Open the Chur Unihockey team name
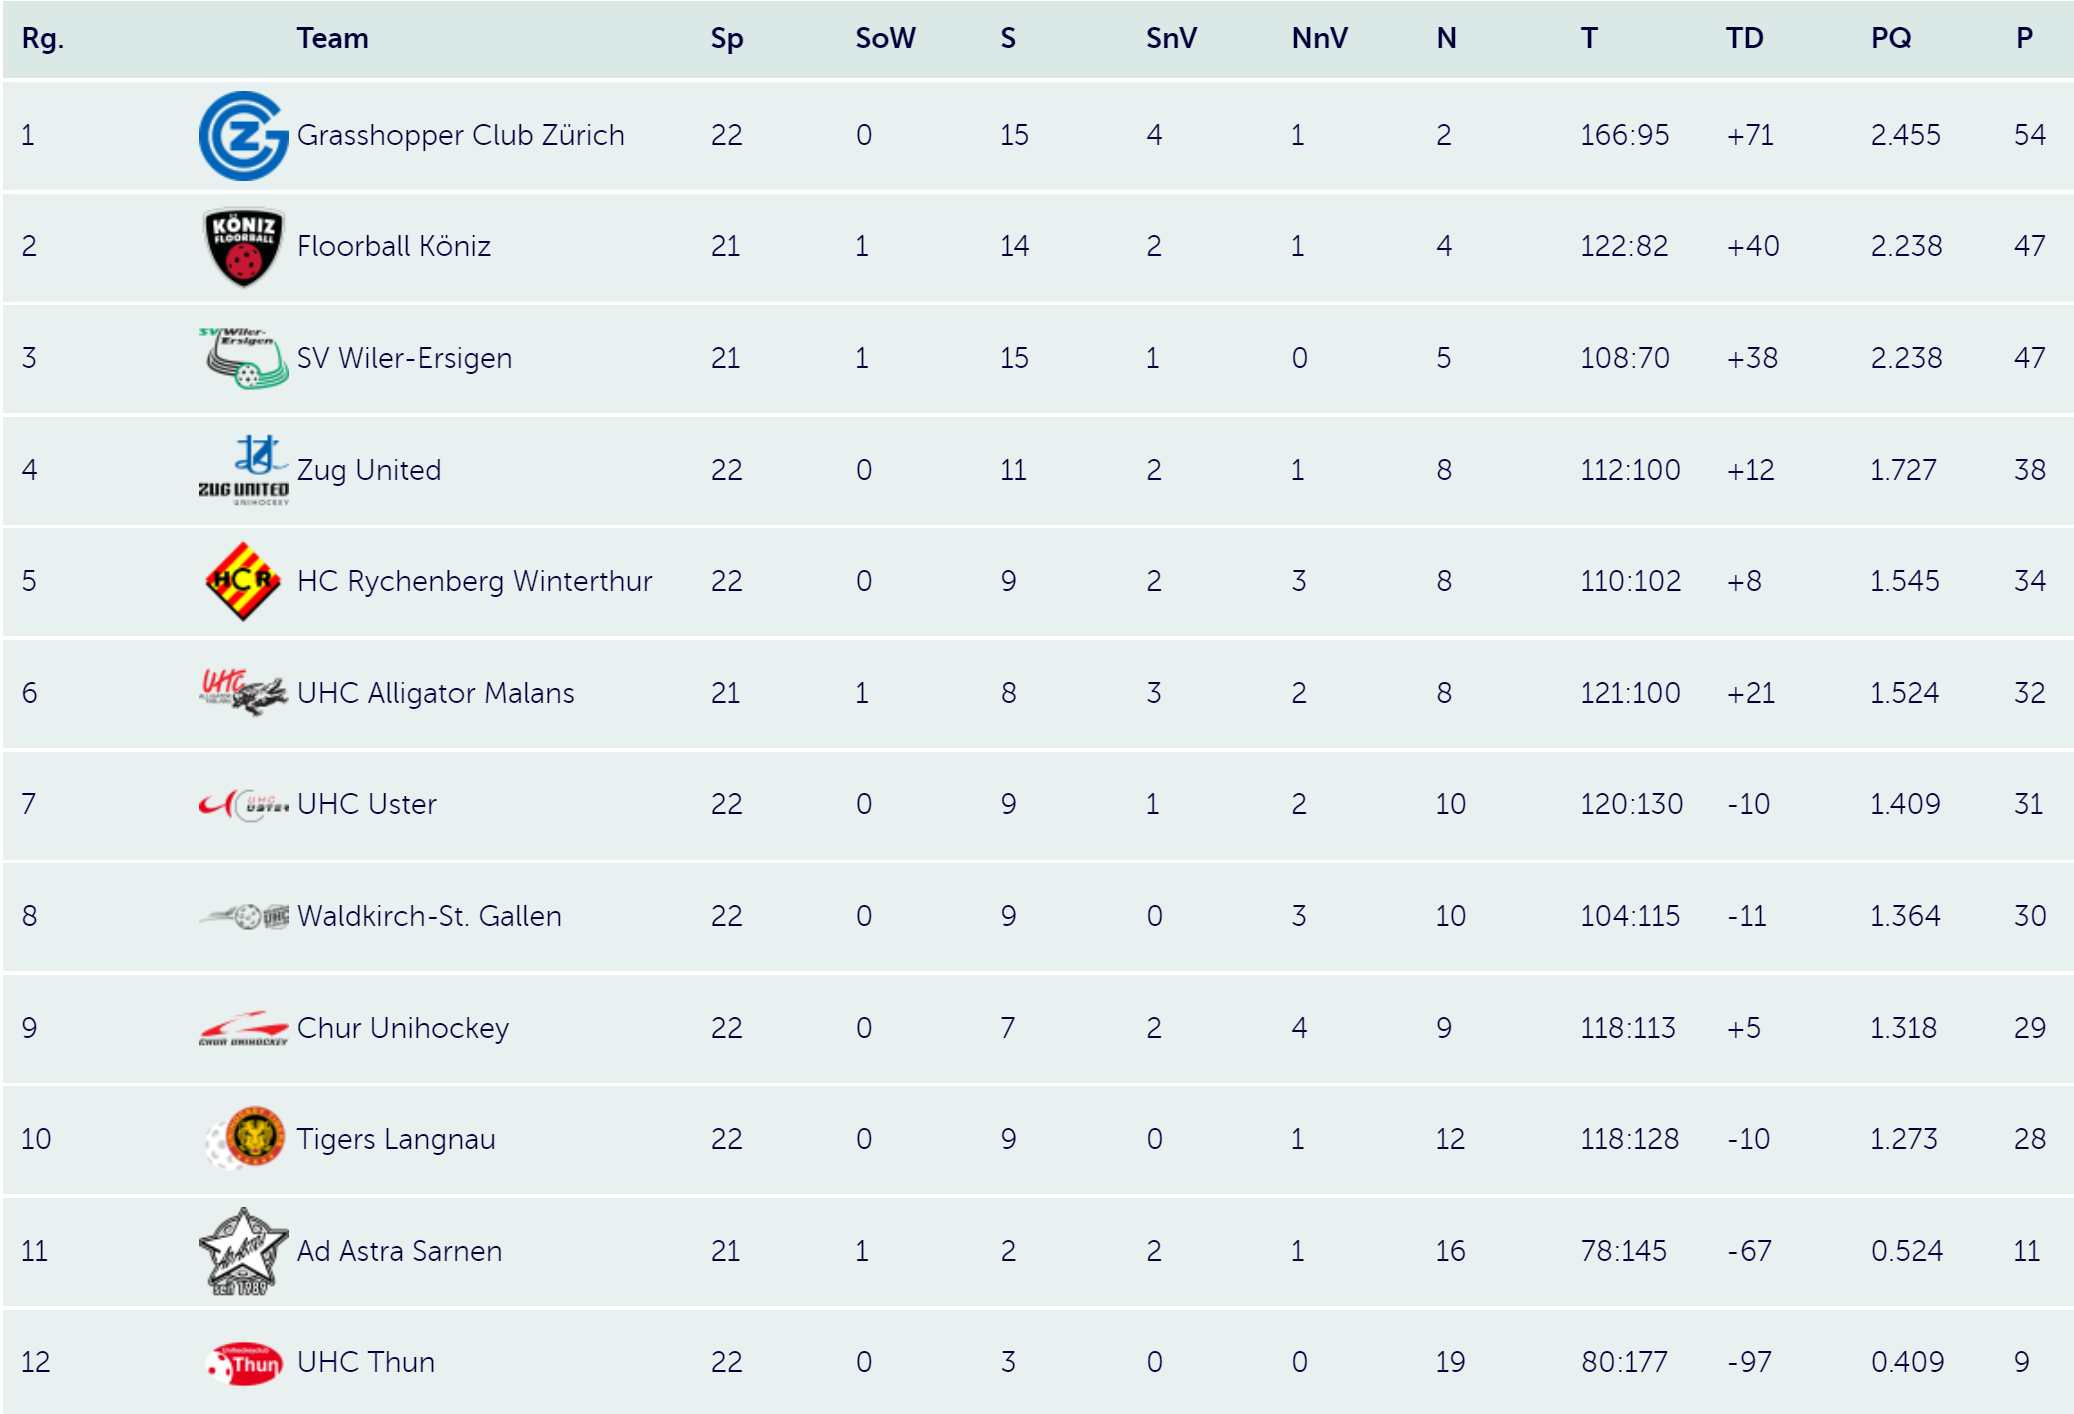Screen dimensions: 2074x1414 click(x=403, y=1028)
